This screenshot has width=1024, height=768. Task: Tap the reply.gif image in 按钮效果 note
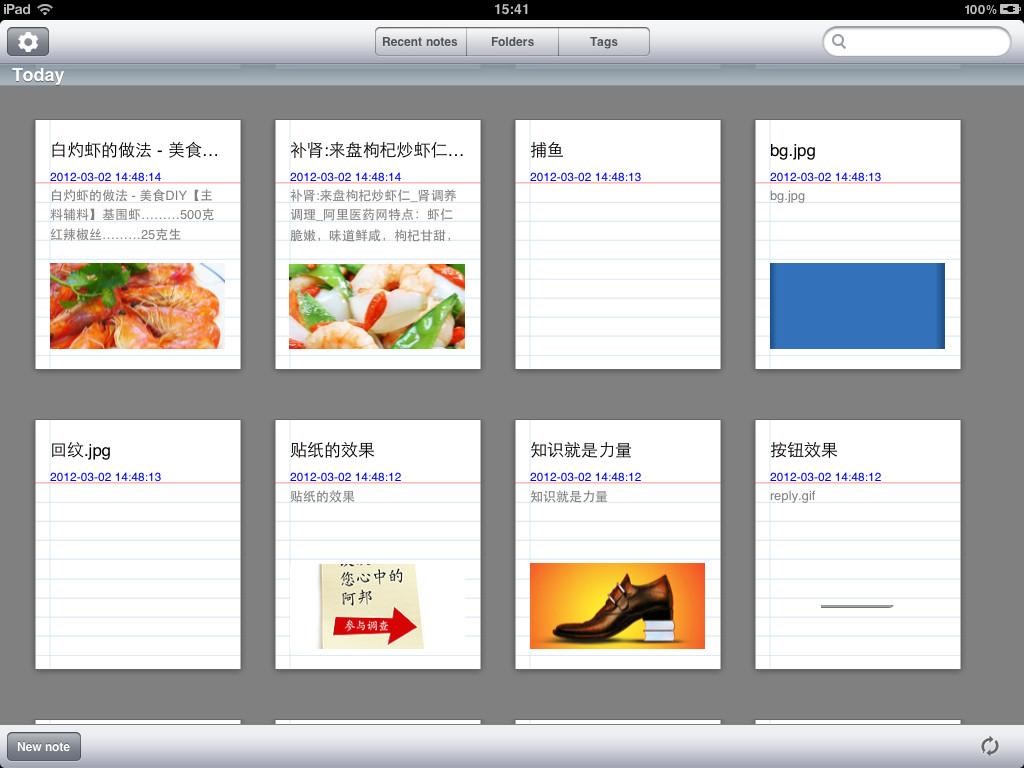tap(857, 606)
